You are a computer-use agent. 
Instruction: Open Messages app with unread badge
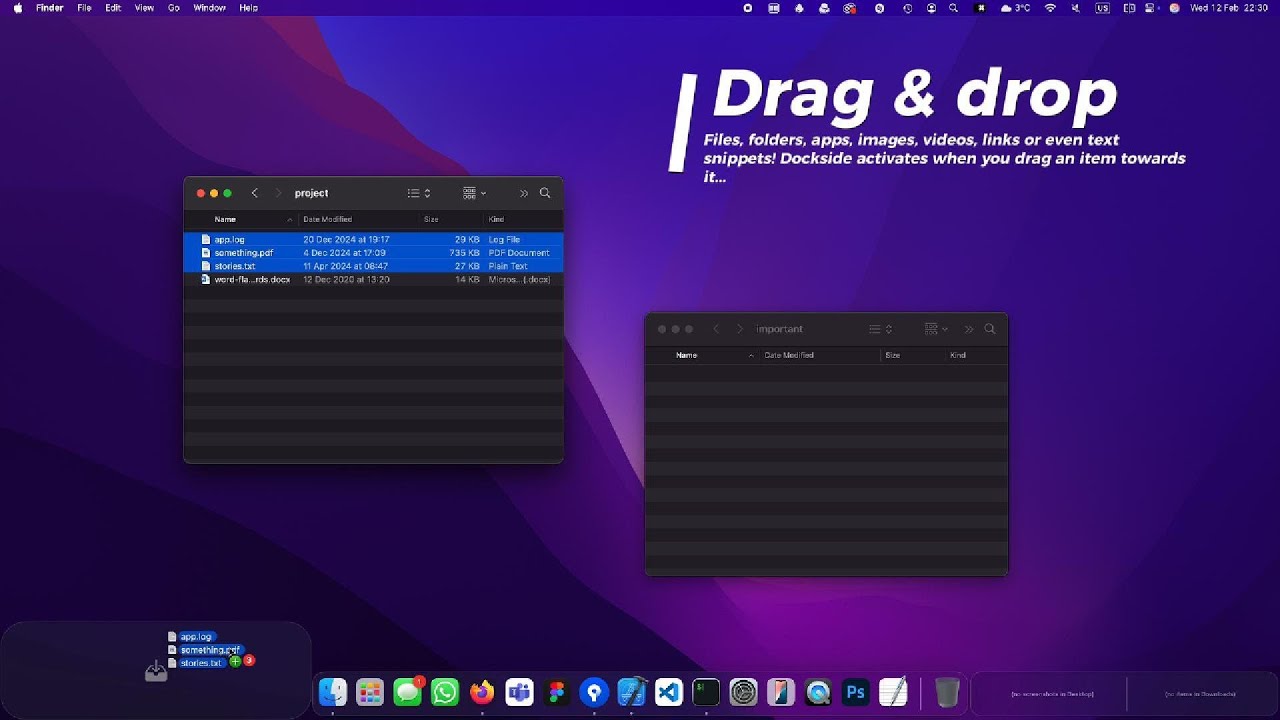point(408,692)
